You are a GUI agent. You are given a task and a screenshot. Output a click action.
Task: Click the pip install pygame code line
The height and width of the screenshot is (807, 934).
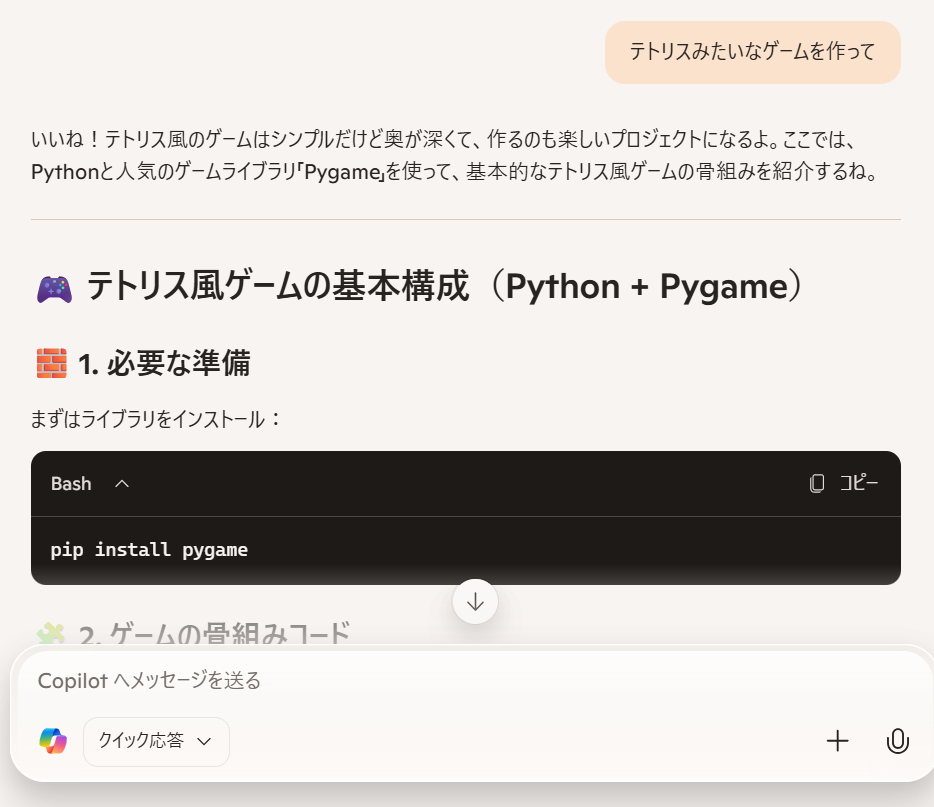coord(149,550)
